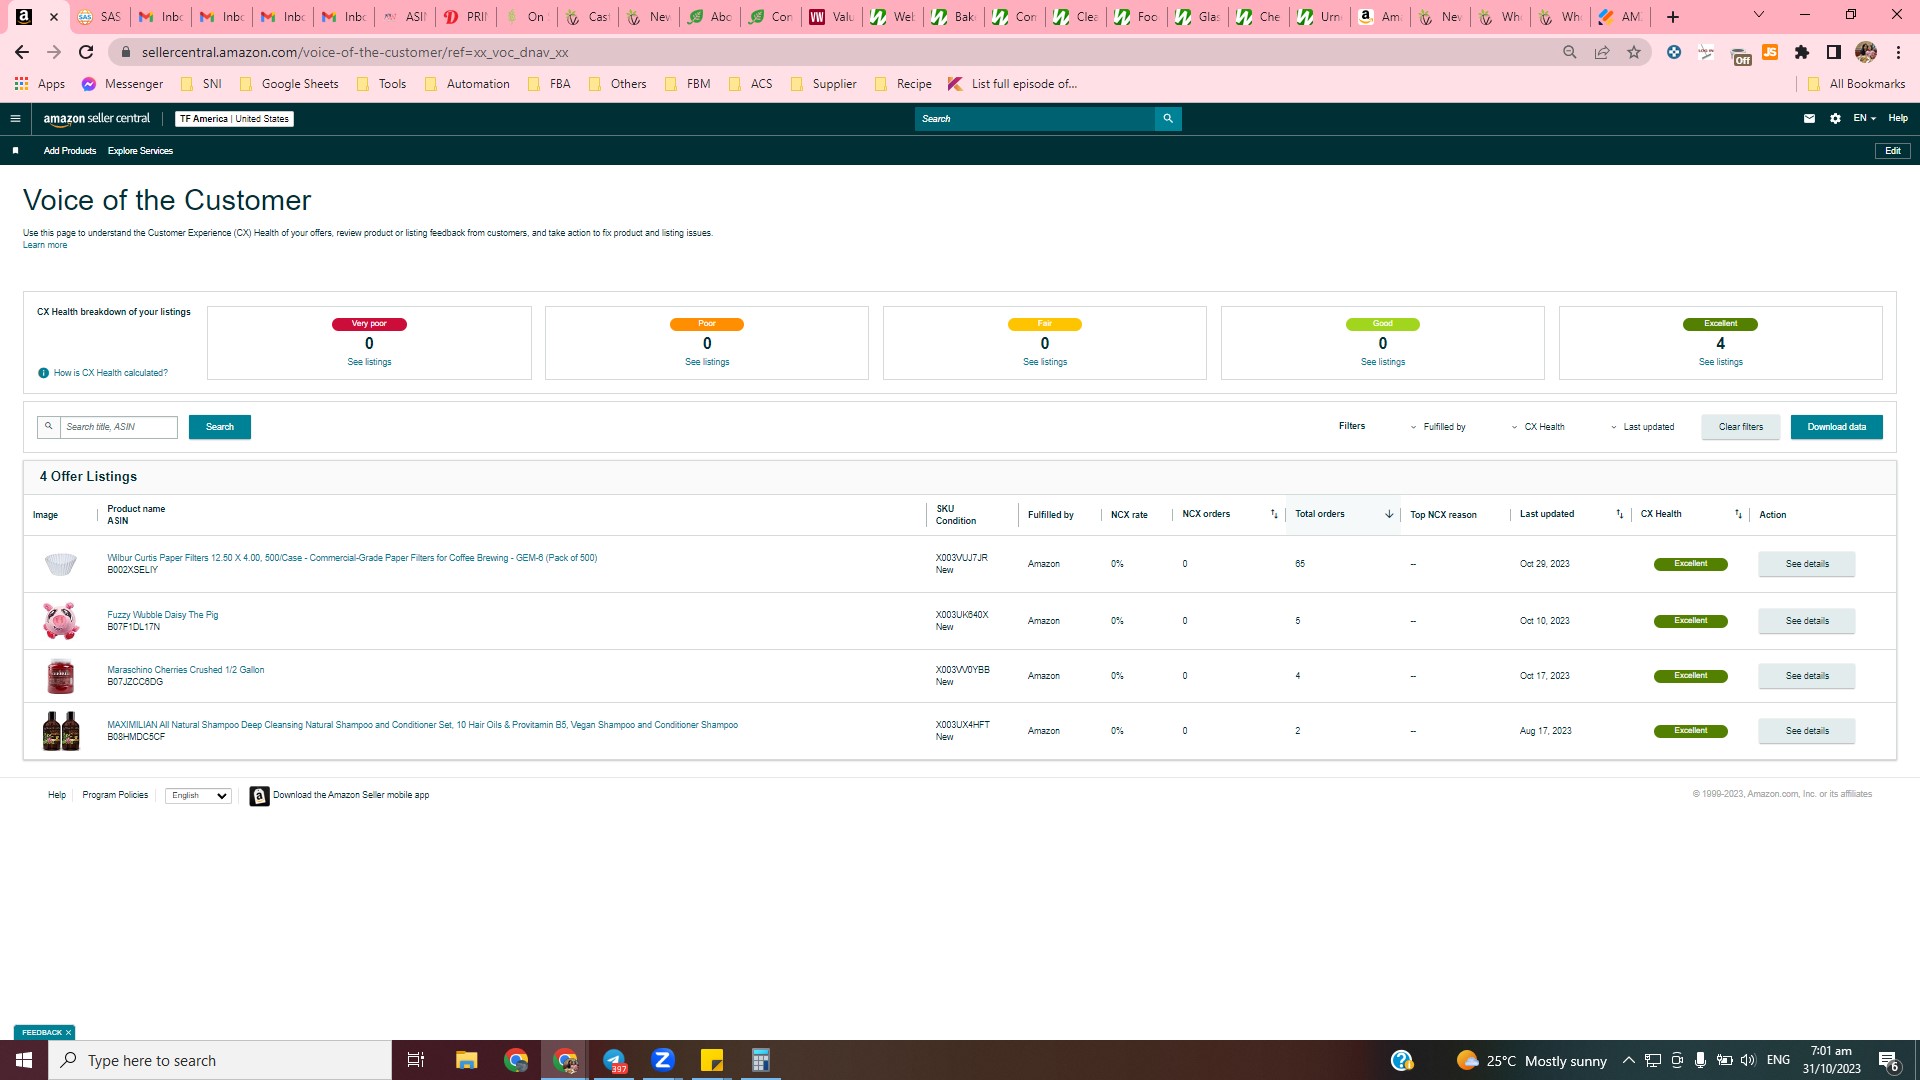Screen dimensions: 1920x1080
Task: Click the Fuzzy Wubble pig product thumbnail
Action: [x=60, y=621]
